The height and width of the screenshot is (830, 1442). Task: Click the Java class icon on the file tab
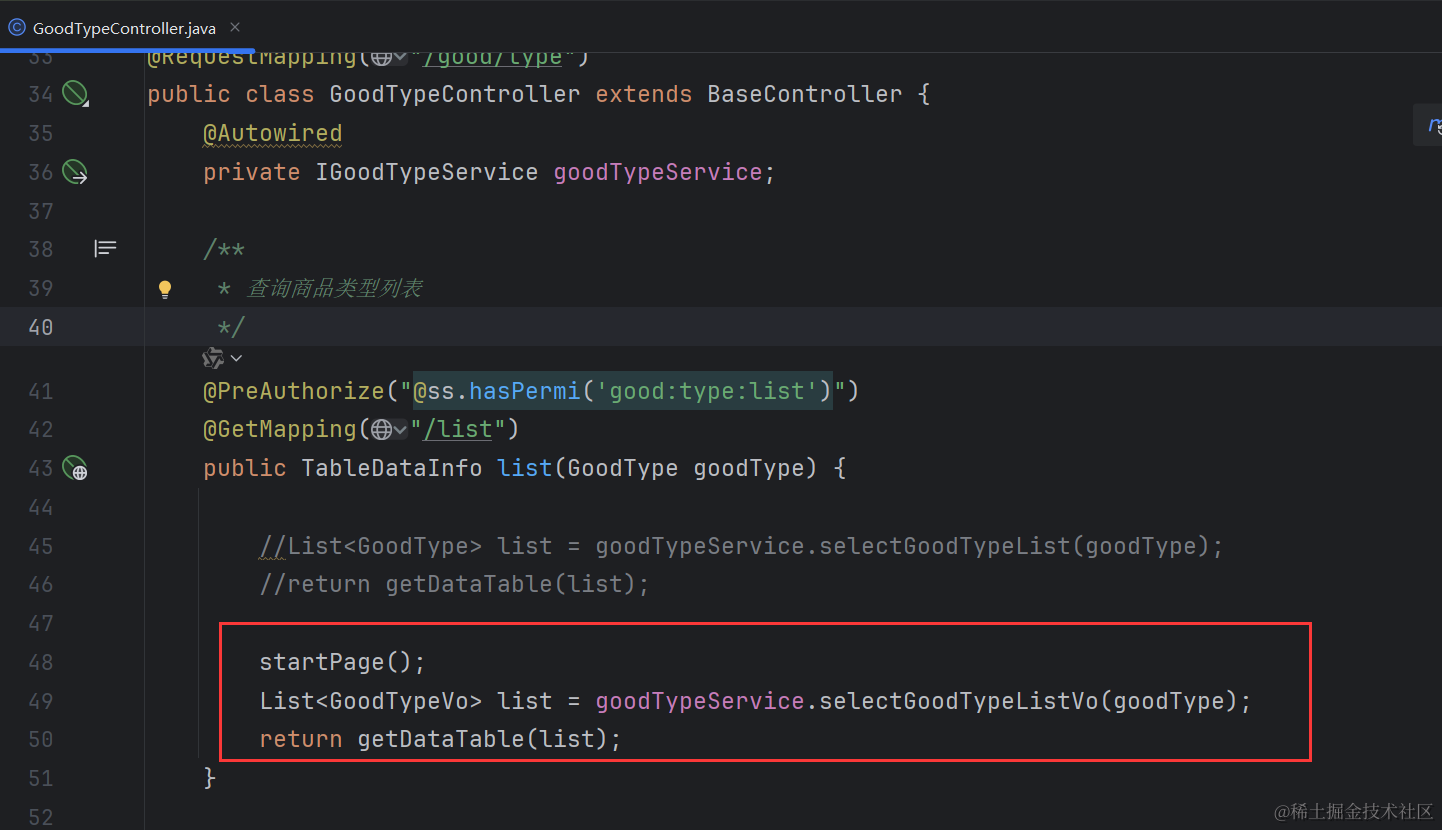(17, 27)
